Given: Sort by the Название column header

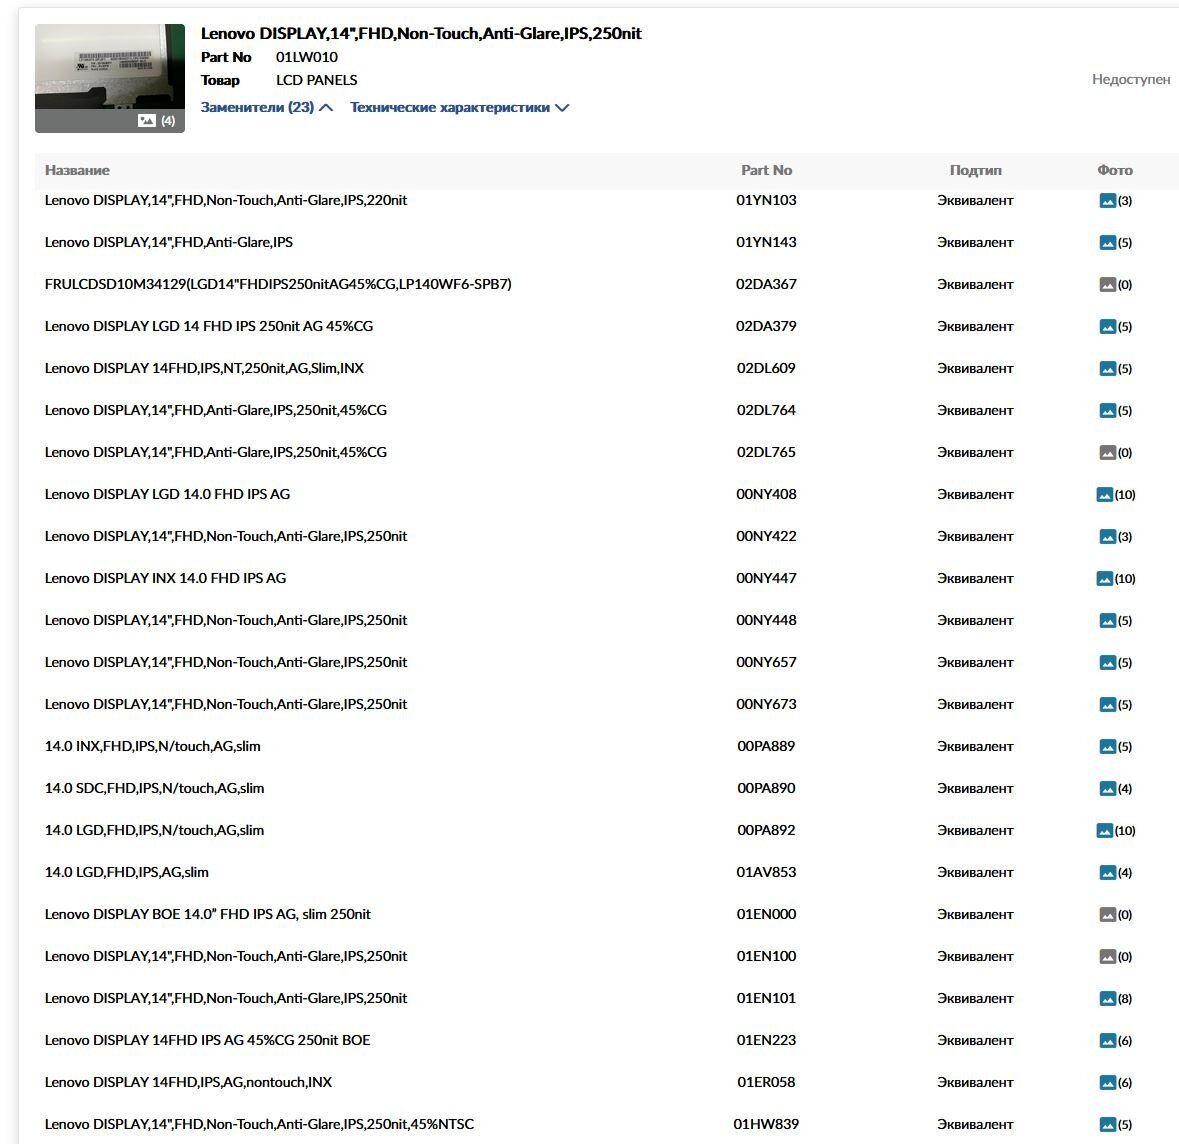Looking at the screenshot, I should point(77,171).
